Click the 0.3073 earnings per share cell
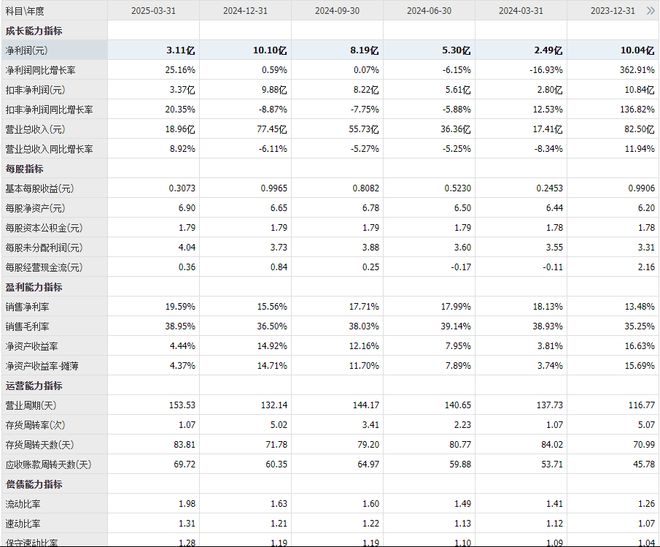Viewport: 660px width, 547px height. click(182, 189)
